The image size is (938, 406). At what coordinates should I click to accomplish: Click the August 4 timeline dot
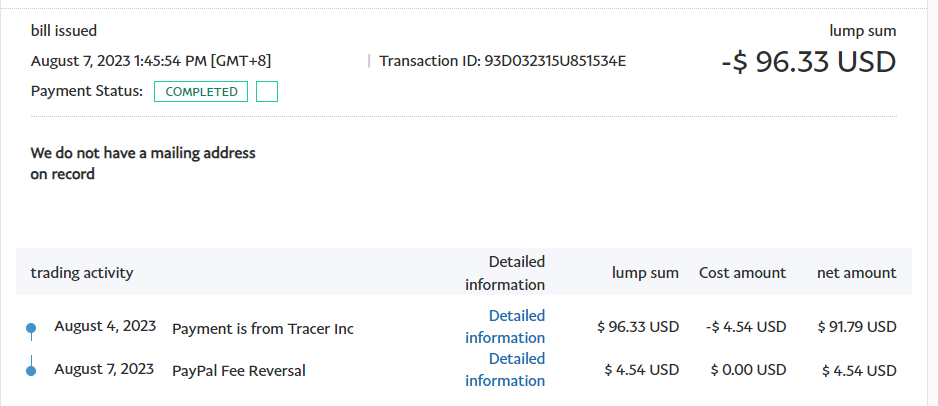31,328
